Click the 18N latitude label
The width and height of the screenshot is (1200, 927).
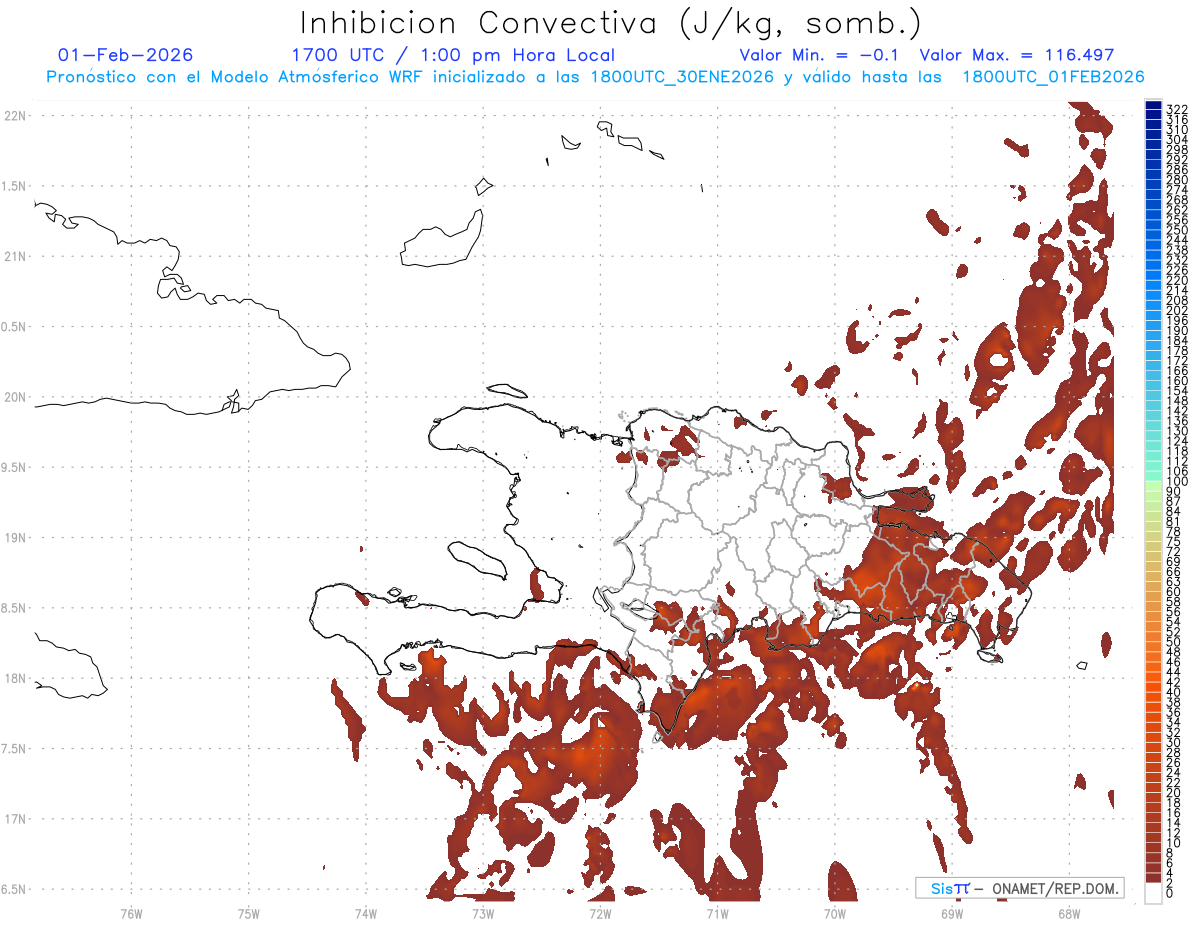click(14, 679)
